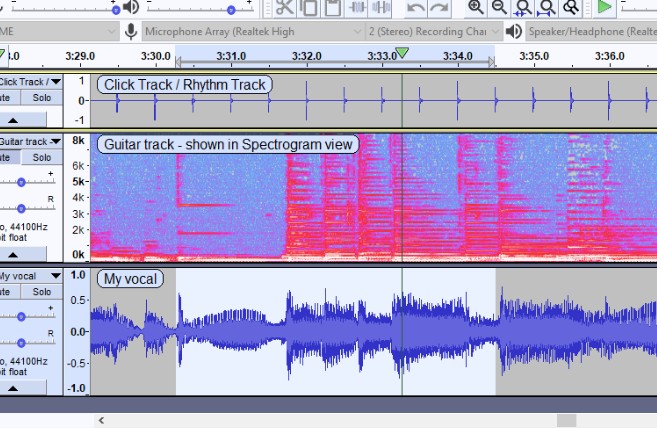Click the playback volume slider knob
The image size is (657, 428).
coord(231,10)
